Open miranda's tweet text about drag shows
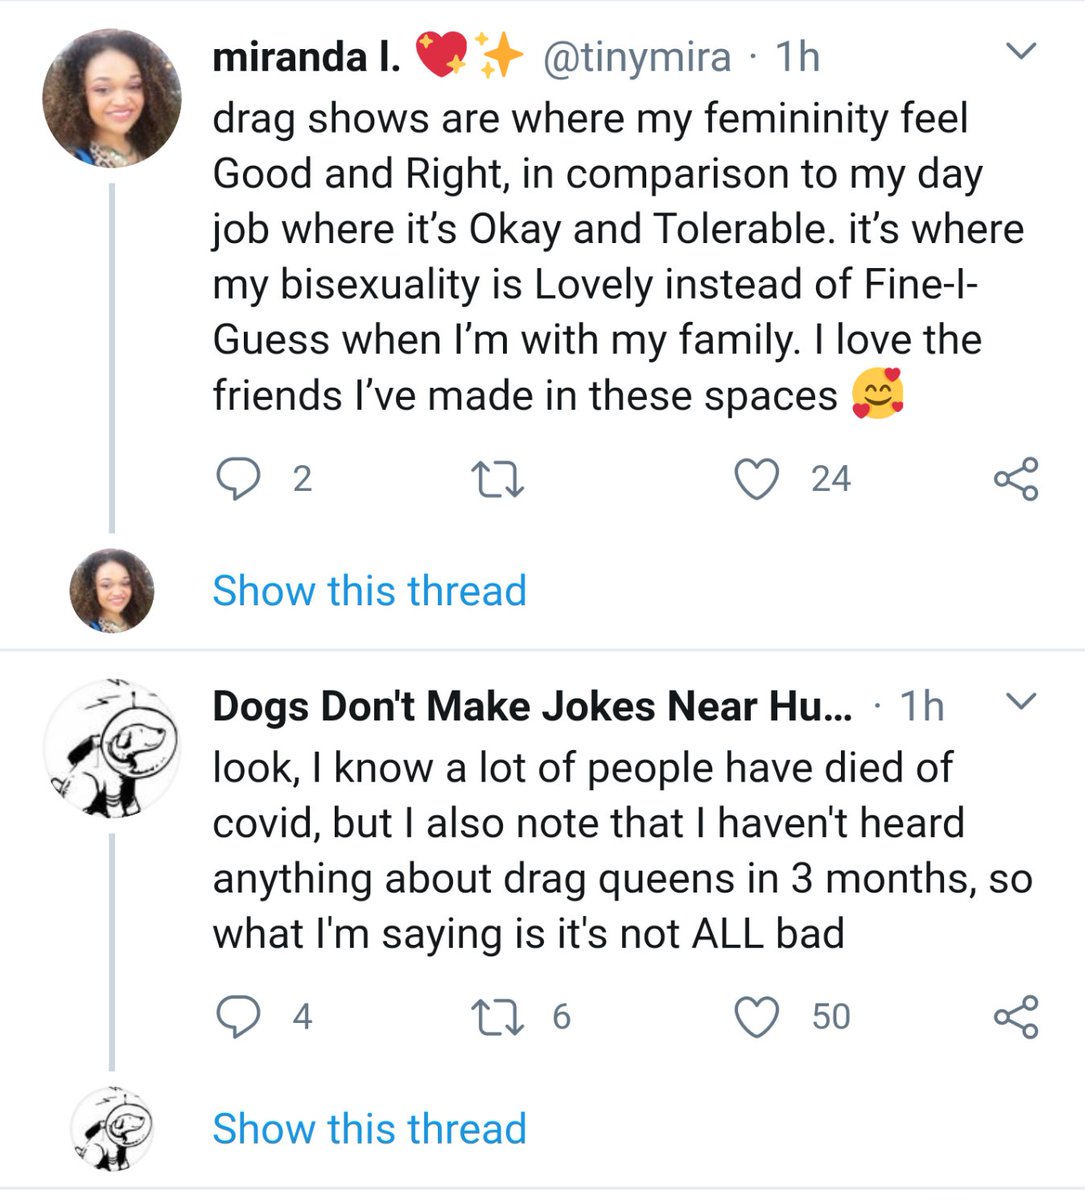Image resolution: width=1088 pixels, height=1200 pixels. point(600,257)
